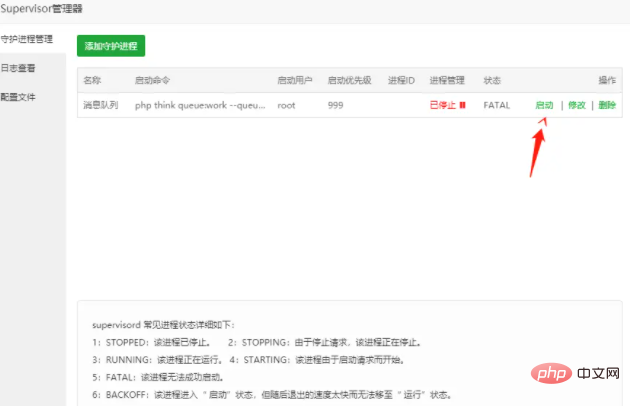Click the 名称 column header
Screen dimensions: 630x406
[x=92, y=80]
